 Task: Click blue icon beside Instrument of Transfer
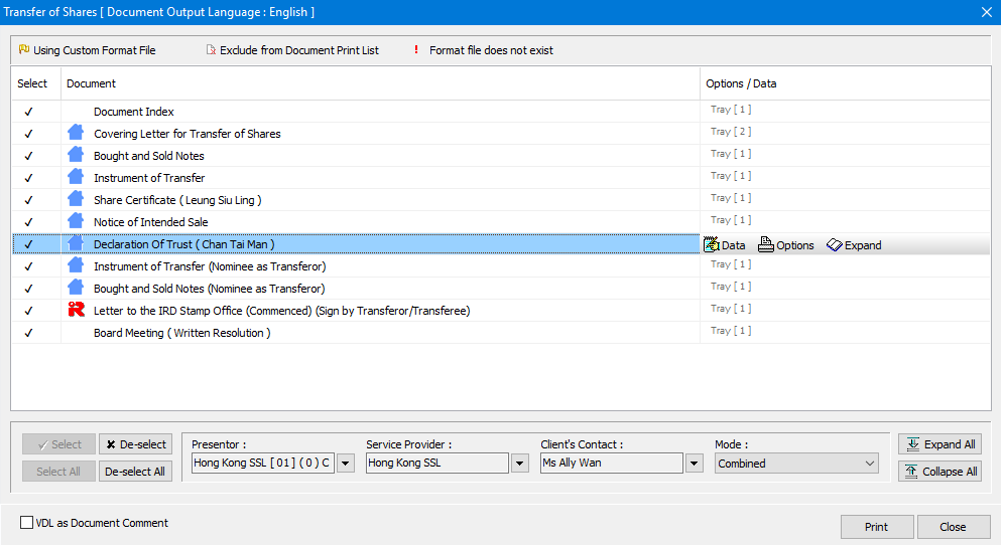point(75,177)
